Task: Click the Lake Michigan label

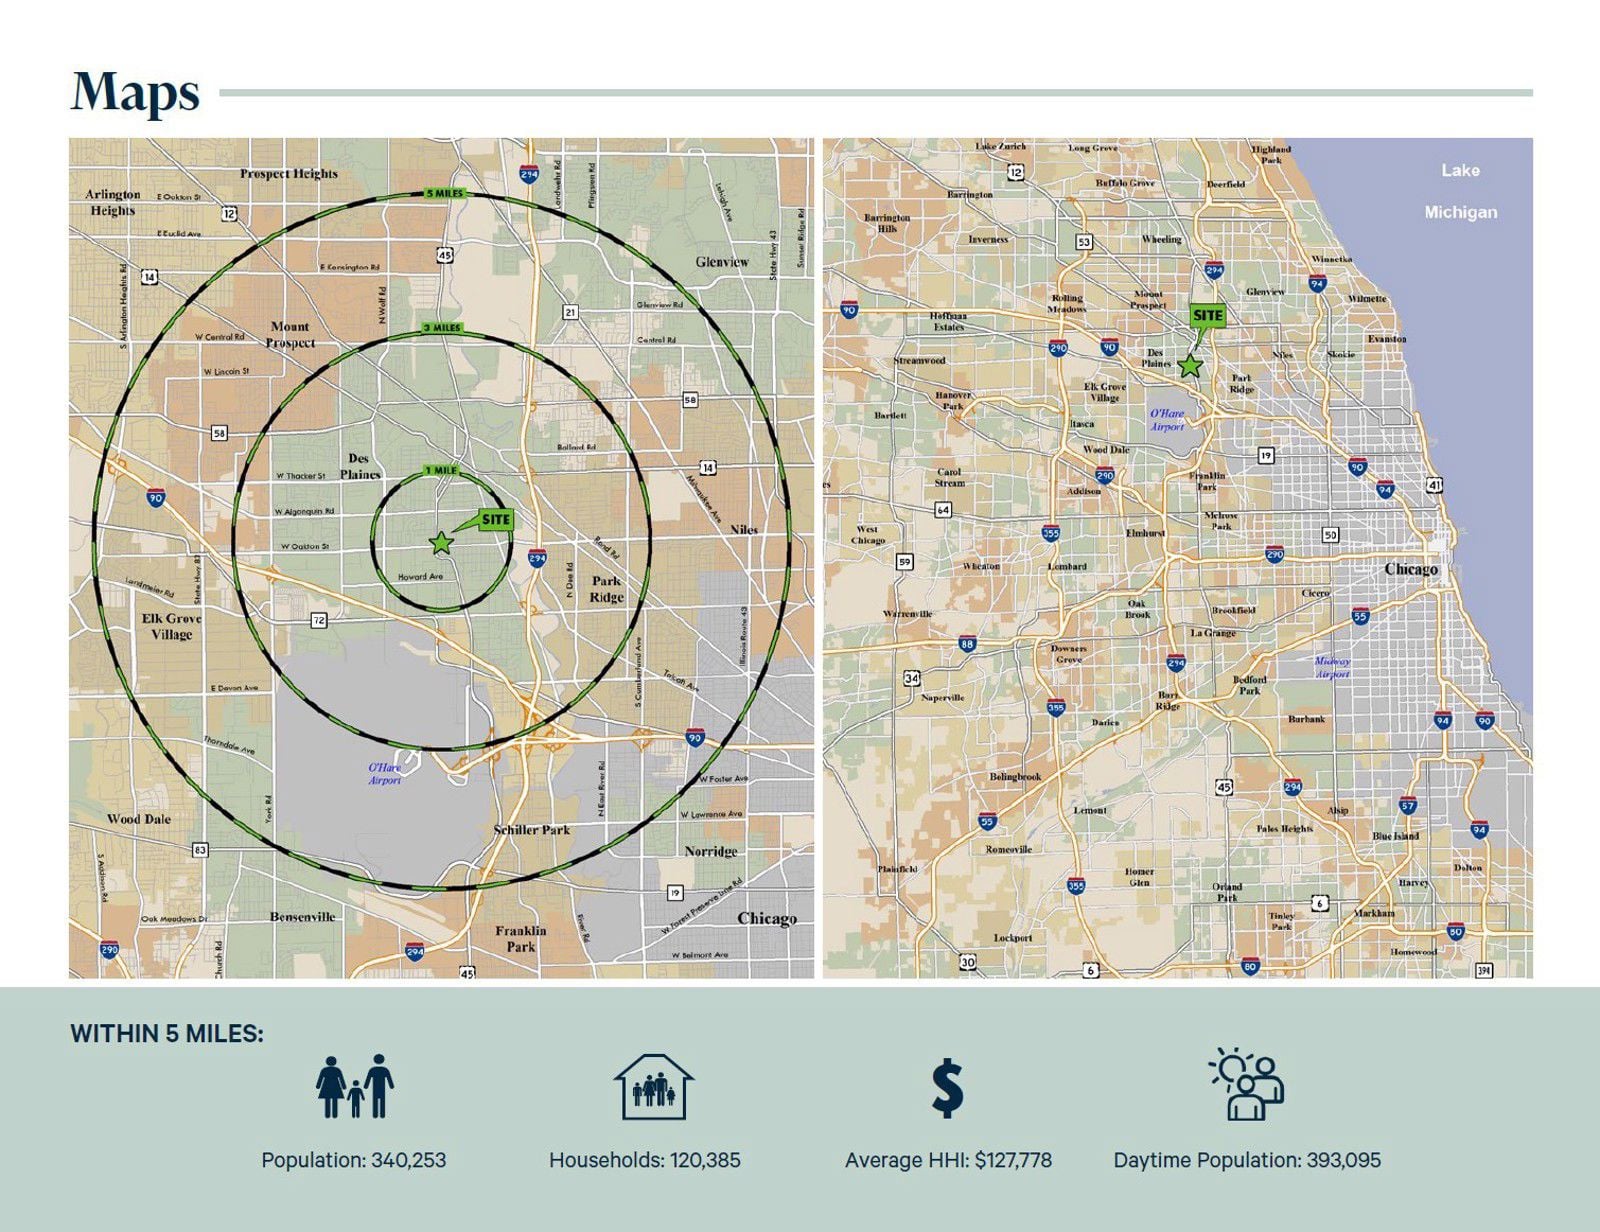Action: pos(1460,191)
